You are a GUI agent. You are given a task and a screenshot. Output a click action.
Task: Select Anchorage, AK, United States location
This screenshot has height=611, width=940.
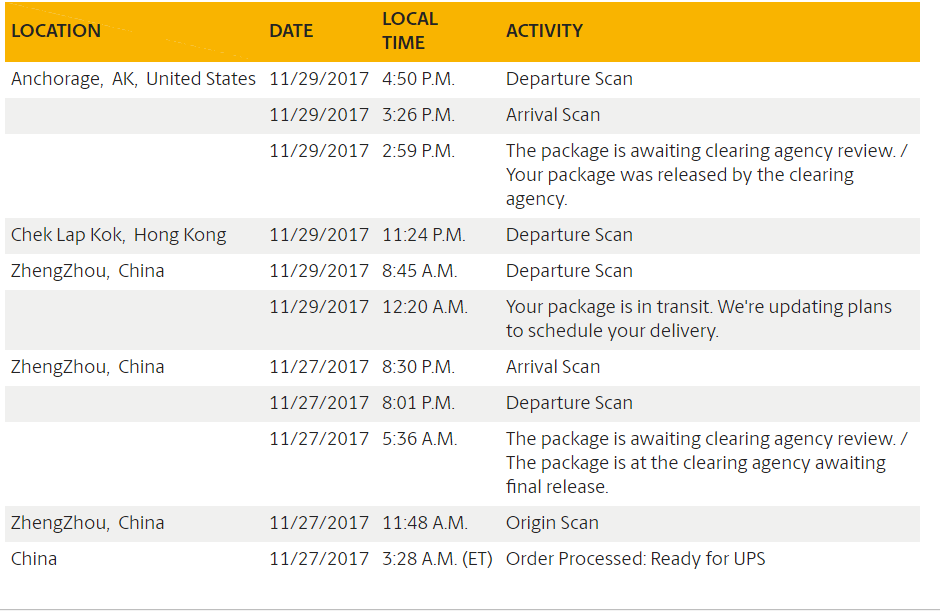(x=133, y=79)
